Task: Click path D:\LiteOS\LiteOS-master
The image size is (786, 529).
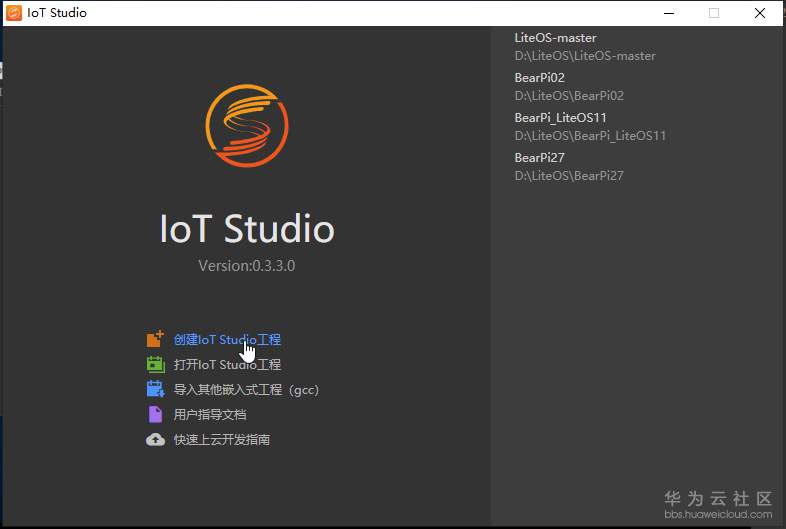Action: (585, 56)
